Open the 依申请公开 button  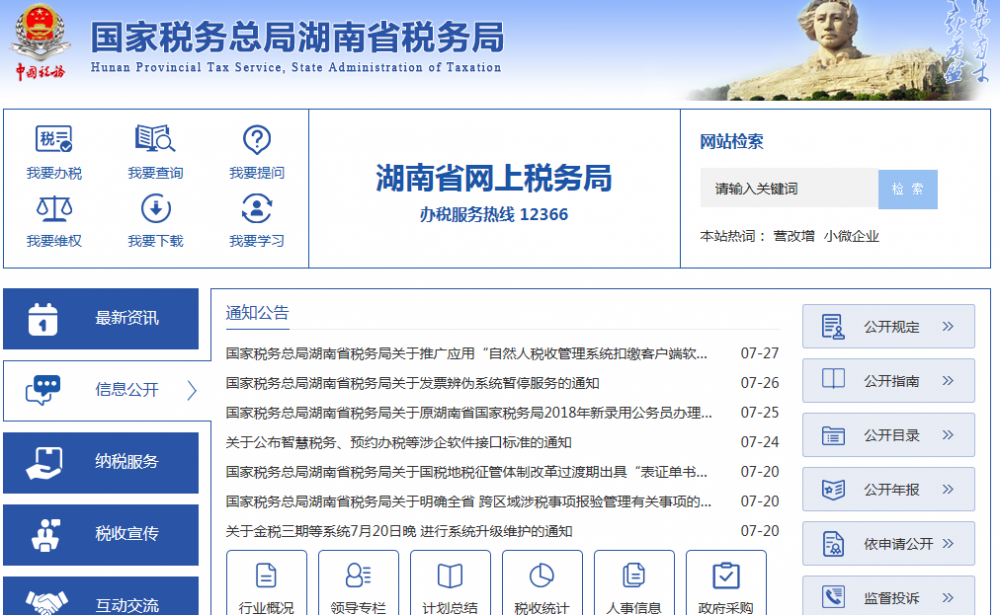point(888,544)
